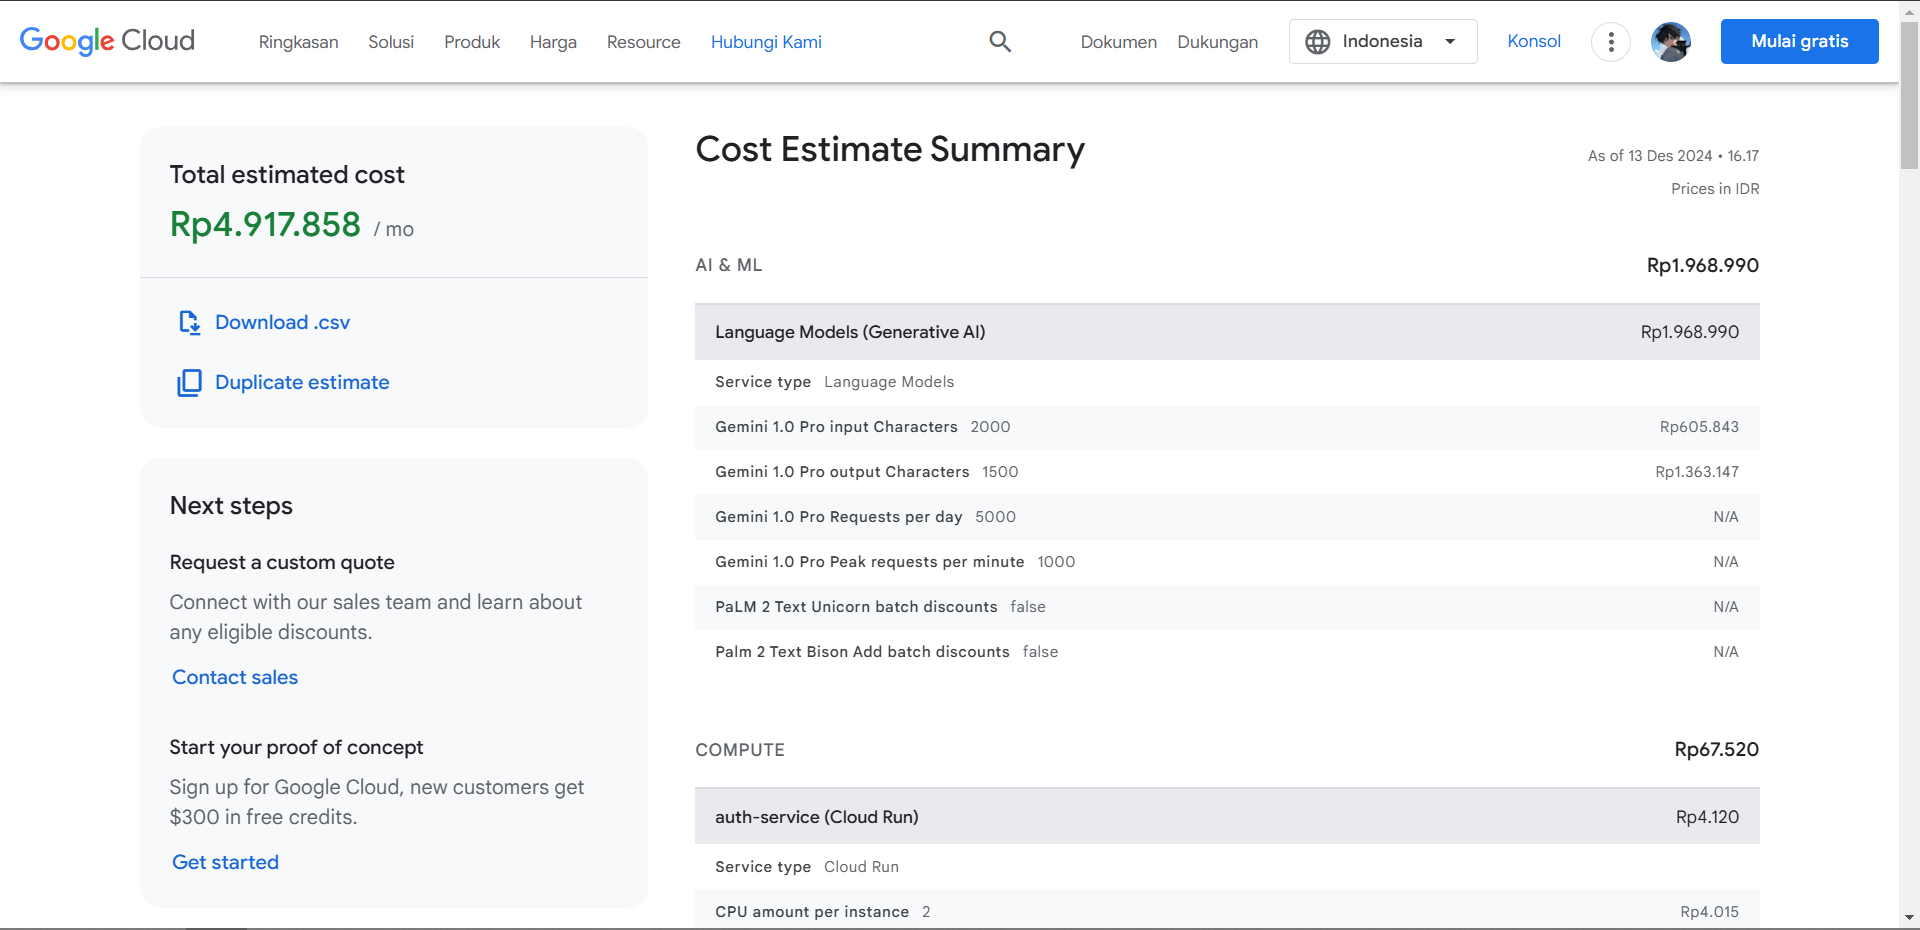Click the PaLM 2 Text Unicorn batch discounts row
The height and width of the screenshot is (930, 1920).
click(x=1227, y=607)
